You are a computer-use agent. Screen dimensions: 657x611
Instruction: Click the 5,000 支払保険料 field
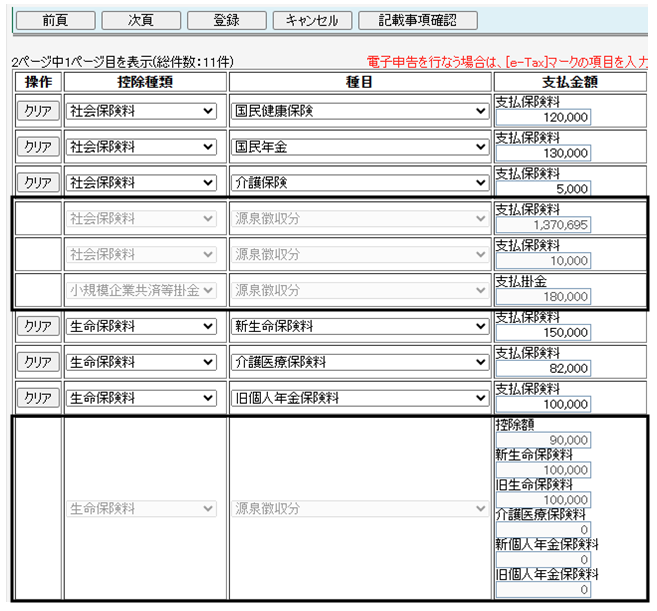[x=543, y=189]
